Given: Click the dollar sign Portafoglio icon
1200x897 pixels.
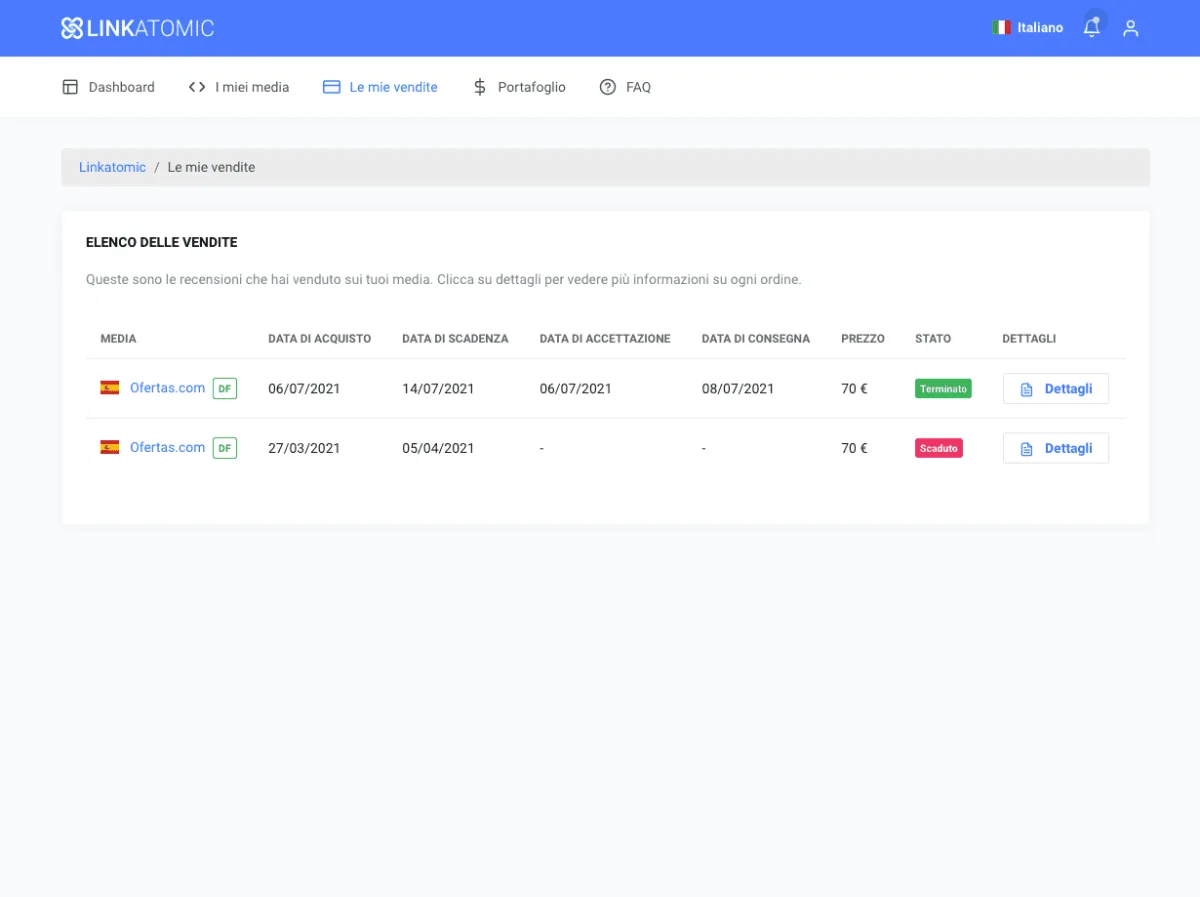Looking at the screenshot, I should (480, 87).
